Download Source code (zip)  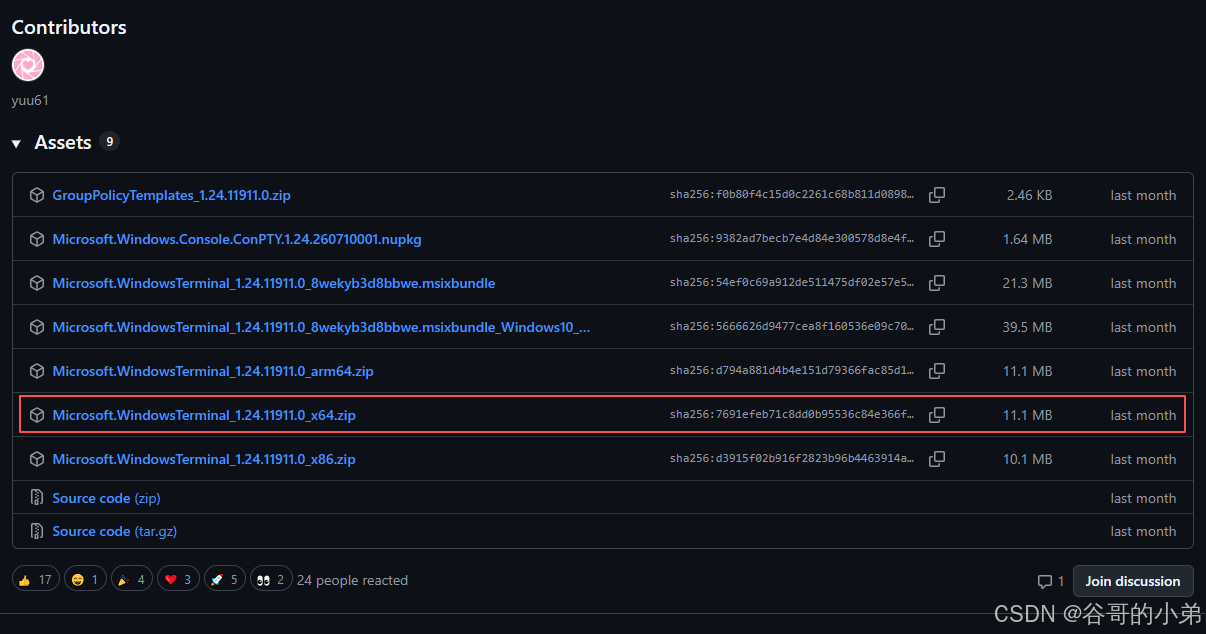tap(106, 498)
